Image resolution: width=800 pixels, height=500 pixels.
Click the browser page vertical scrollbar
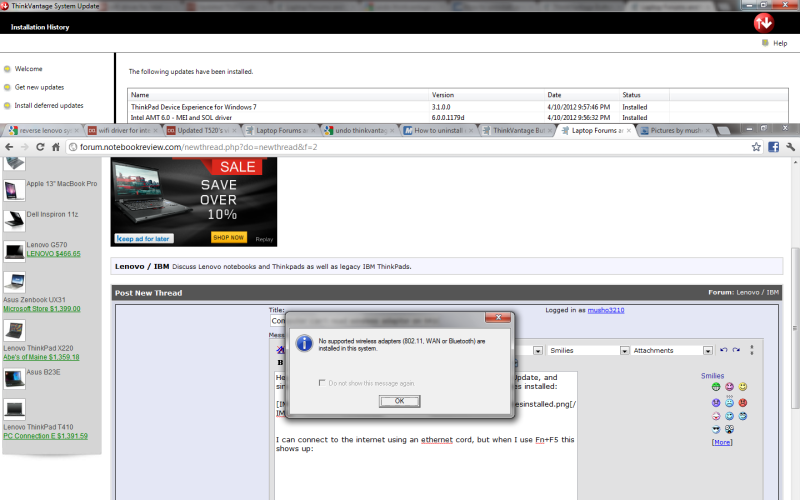pyautogui.click(x=794, y=327)
